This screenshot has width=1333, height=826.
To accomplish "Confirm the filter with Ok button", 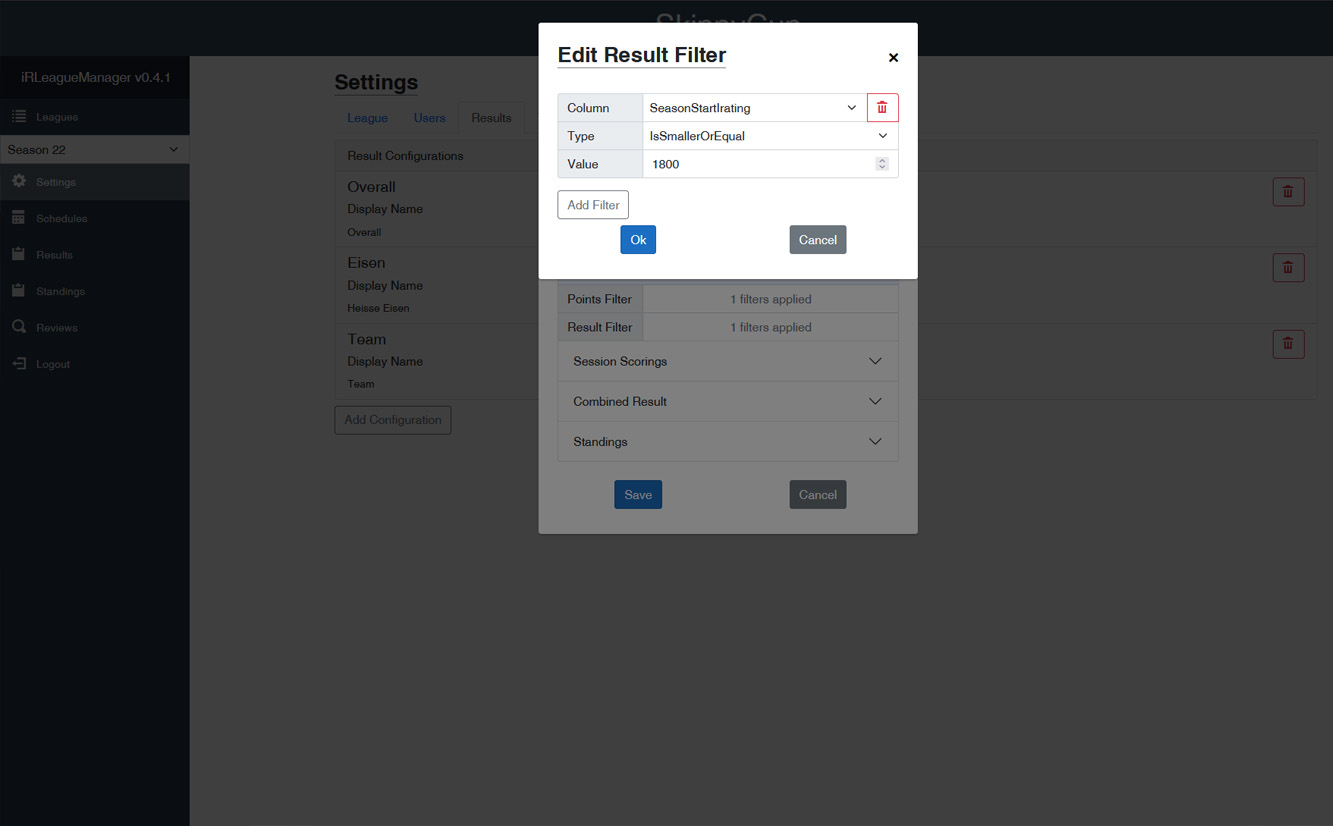I will pos(638,240).
